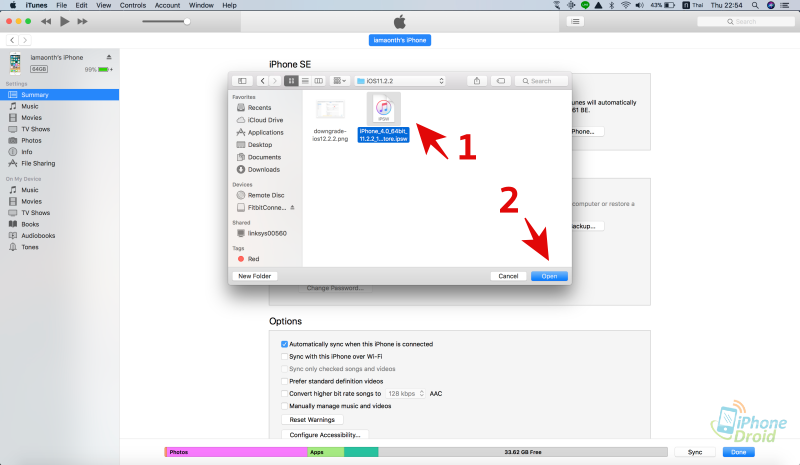Select icon view in file dialog toolbar
Viewport: 800px width, 465px height.
click(291, 80)
